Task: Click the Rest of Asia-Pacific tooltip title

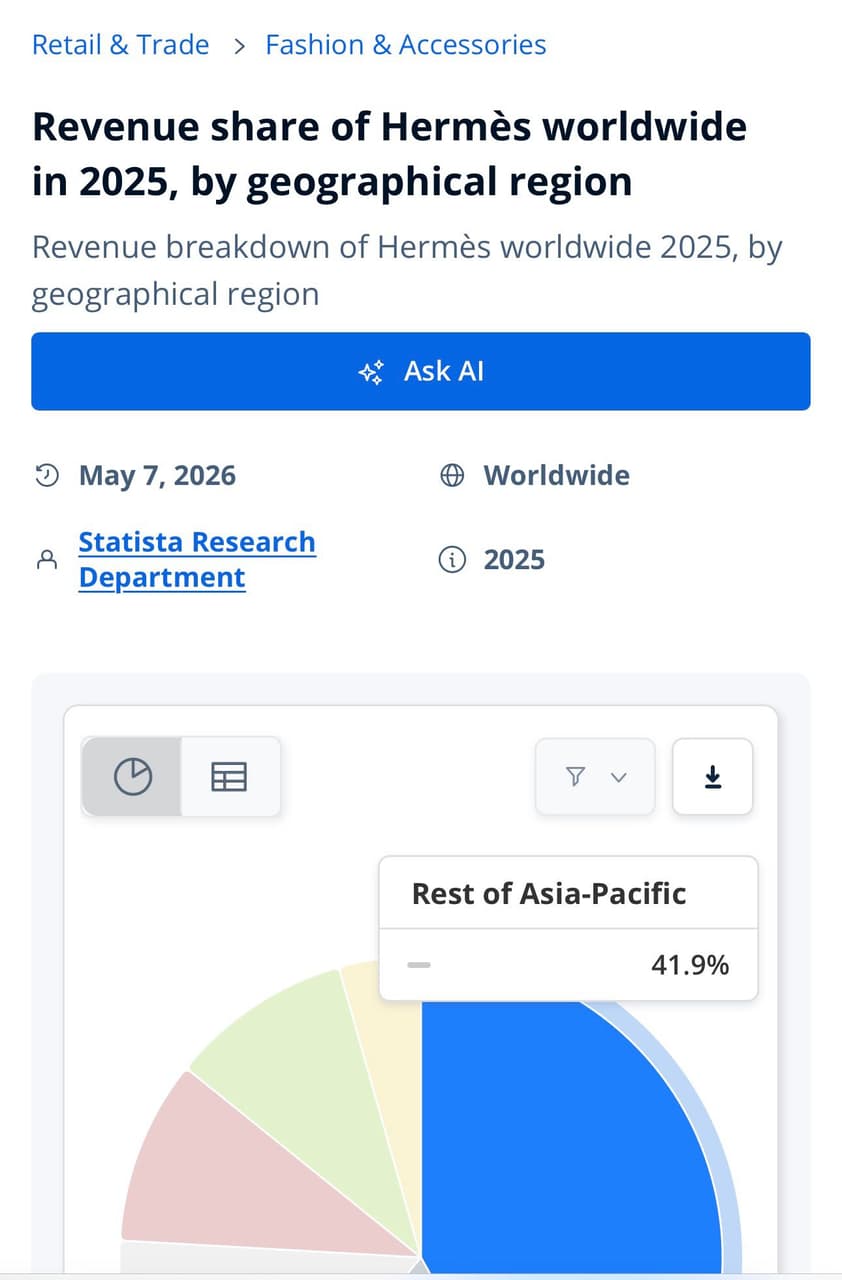Action: 549,893
